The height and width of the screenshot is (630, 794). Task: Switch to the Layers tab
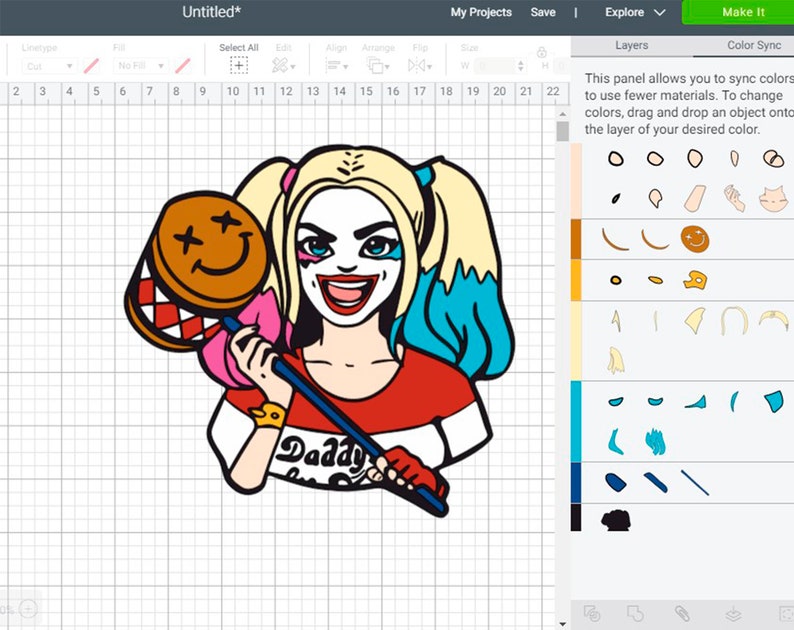coord(631,45)
